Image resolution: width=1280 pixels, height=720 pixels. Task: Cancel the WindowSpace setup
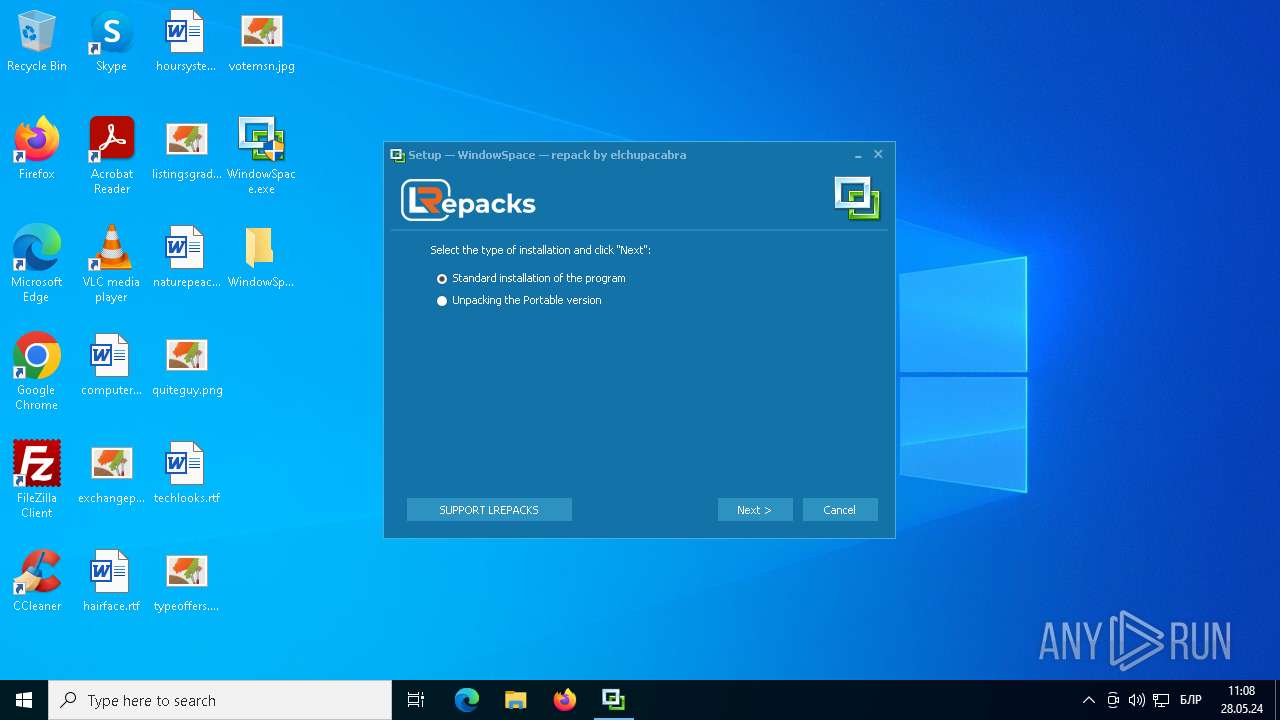[840, 510]
